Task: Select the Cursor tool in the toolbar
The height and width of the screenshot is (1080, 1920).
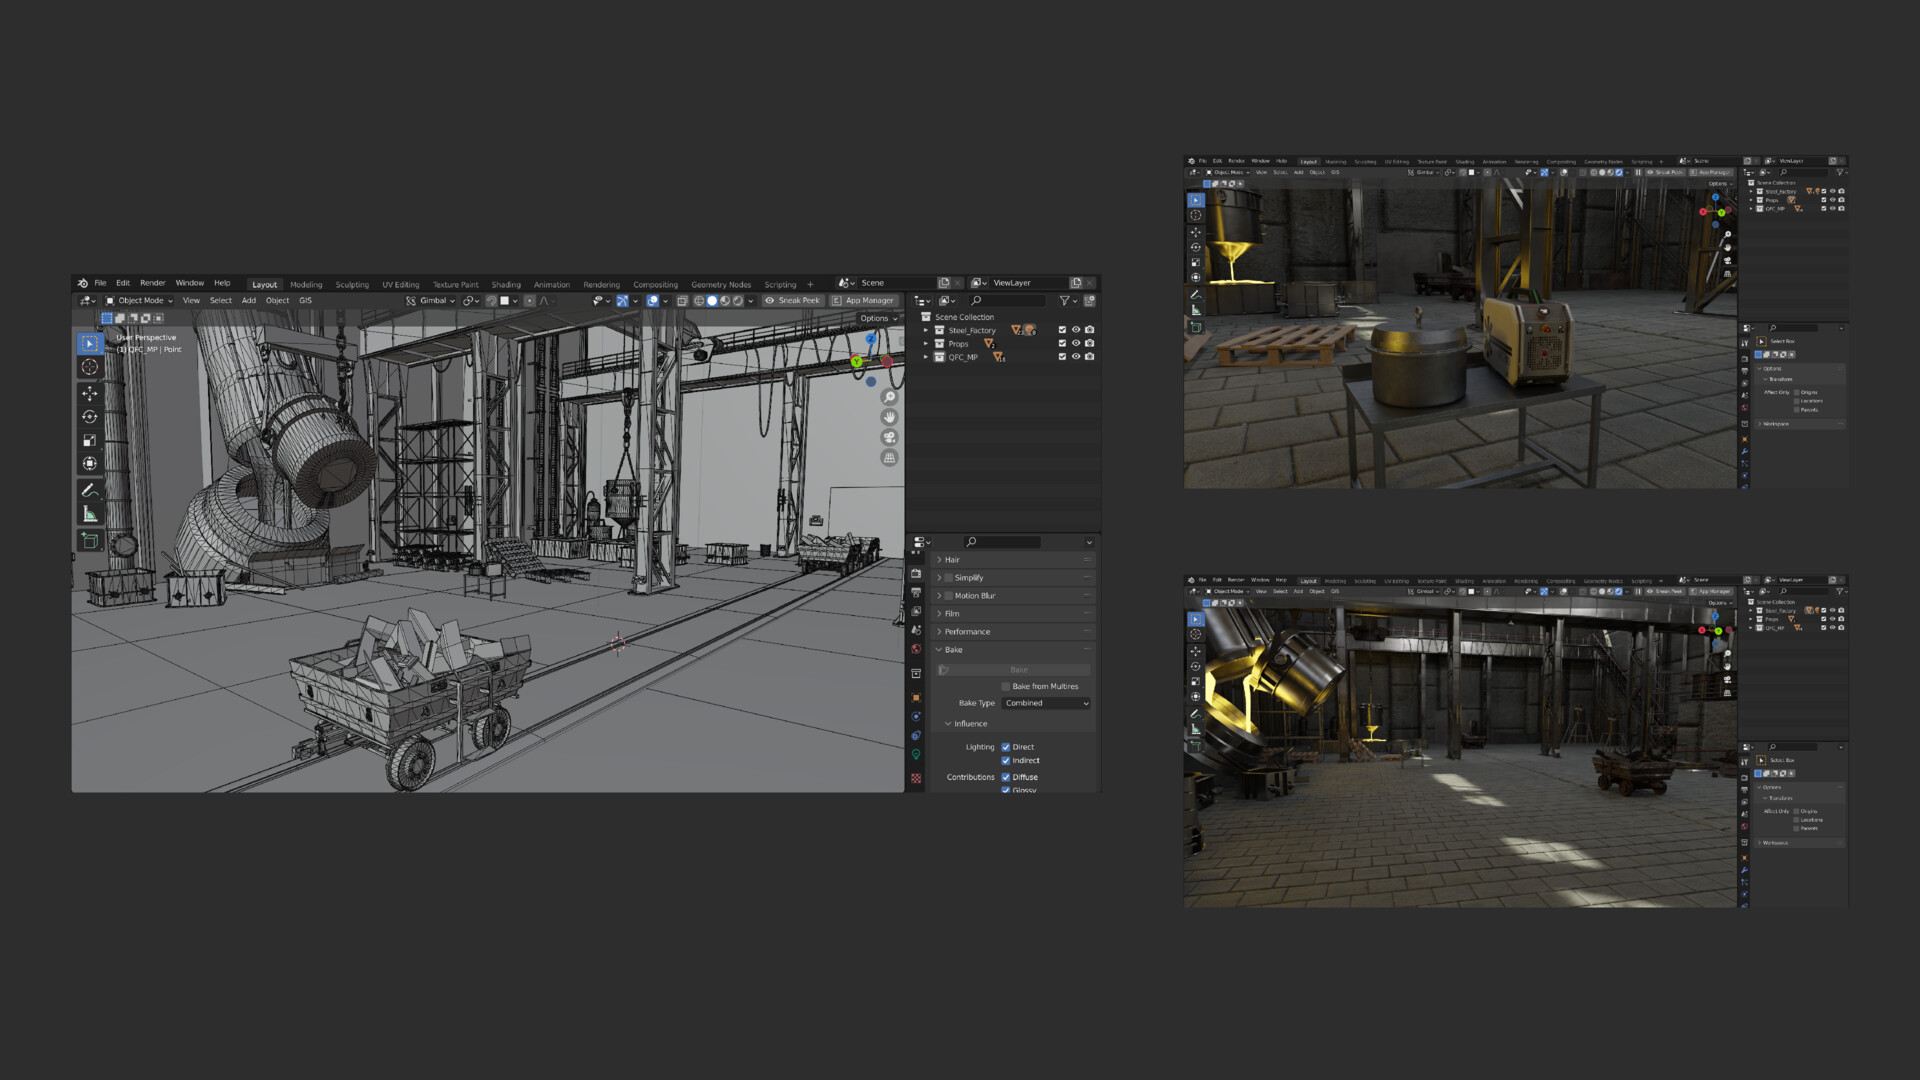Action: (90, 367)
